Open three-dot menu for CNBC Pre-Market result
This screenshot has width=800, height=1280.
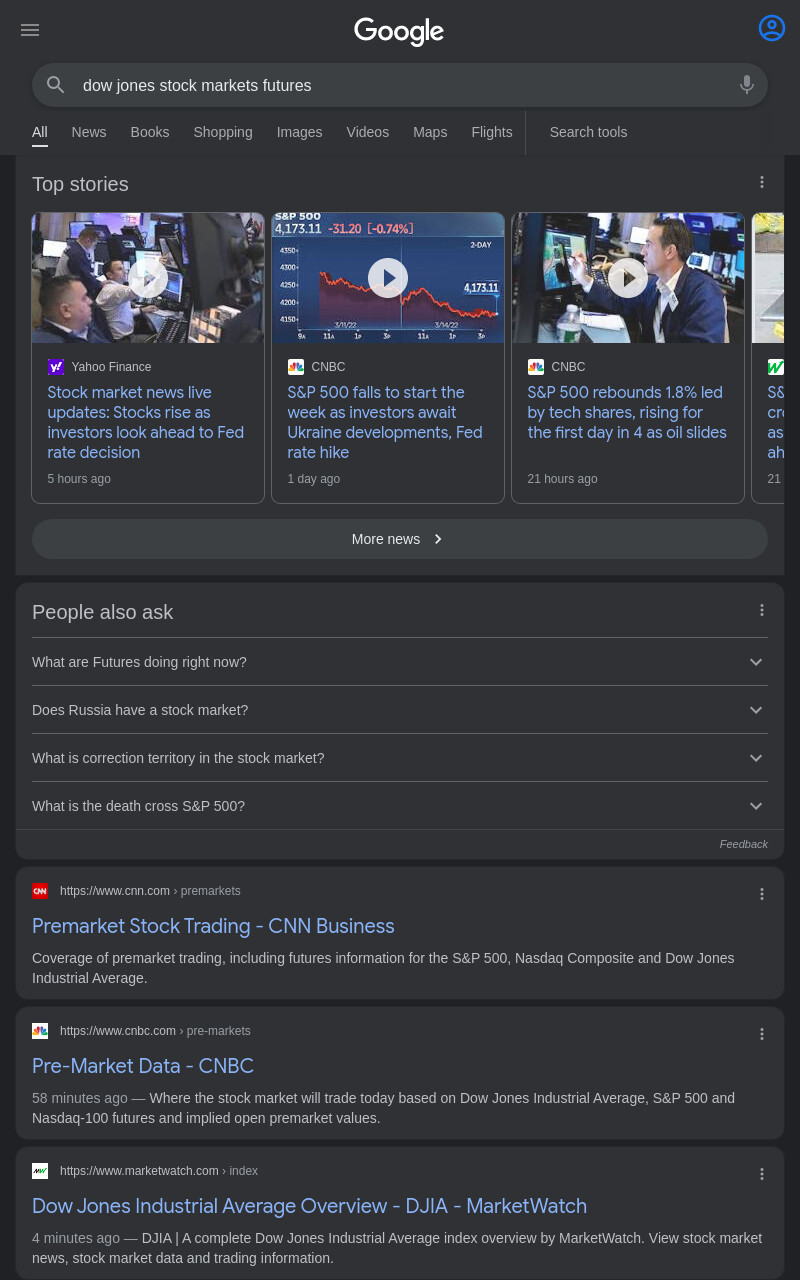(762, 1034)
